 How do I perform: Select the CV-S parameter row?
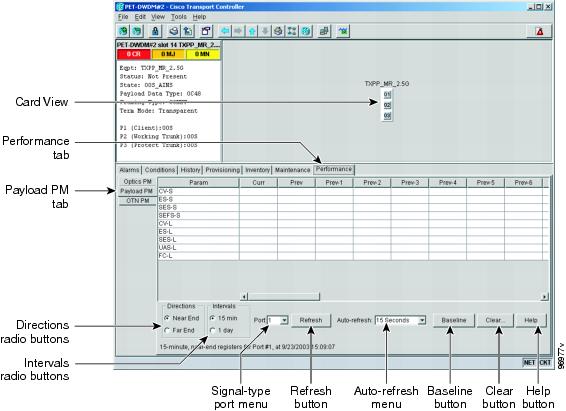[353, 191]
